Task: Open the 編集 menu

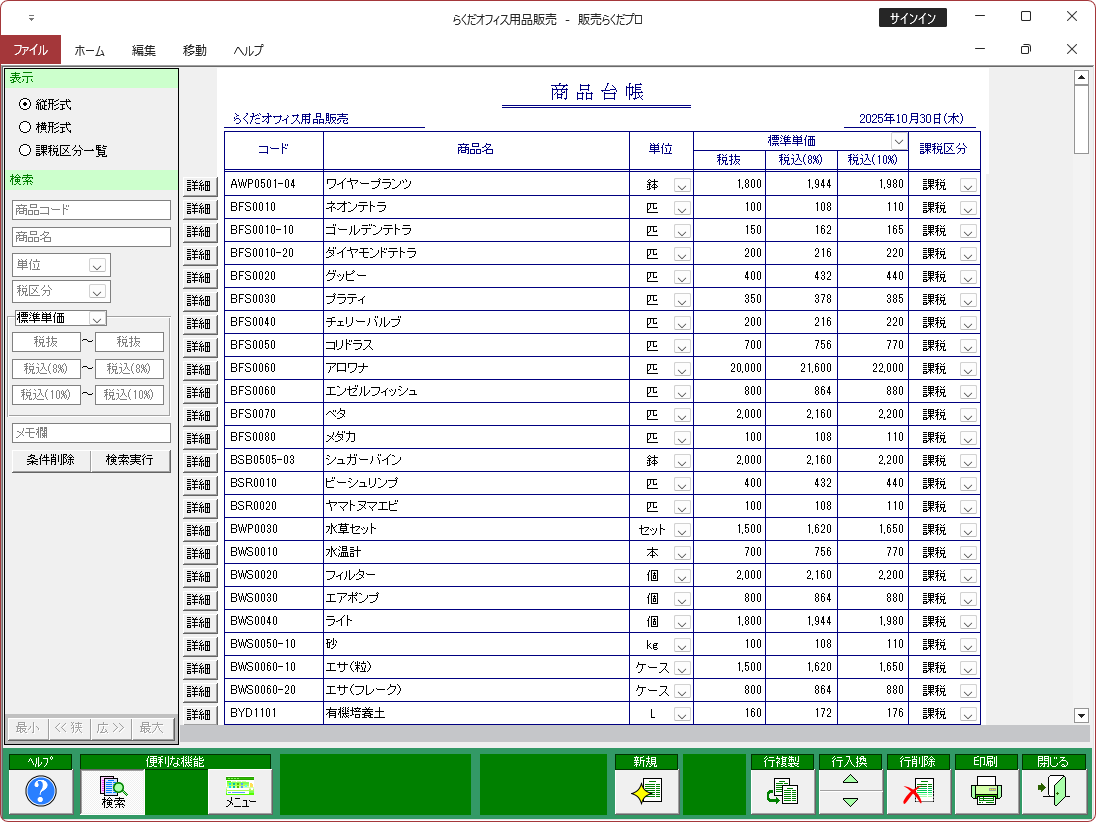Action: click(144, 50)
